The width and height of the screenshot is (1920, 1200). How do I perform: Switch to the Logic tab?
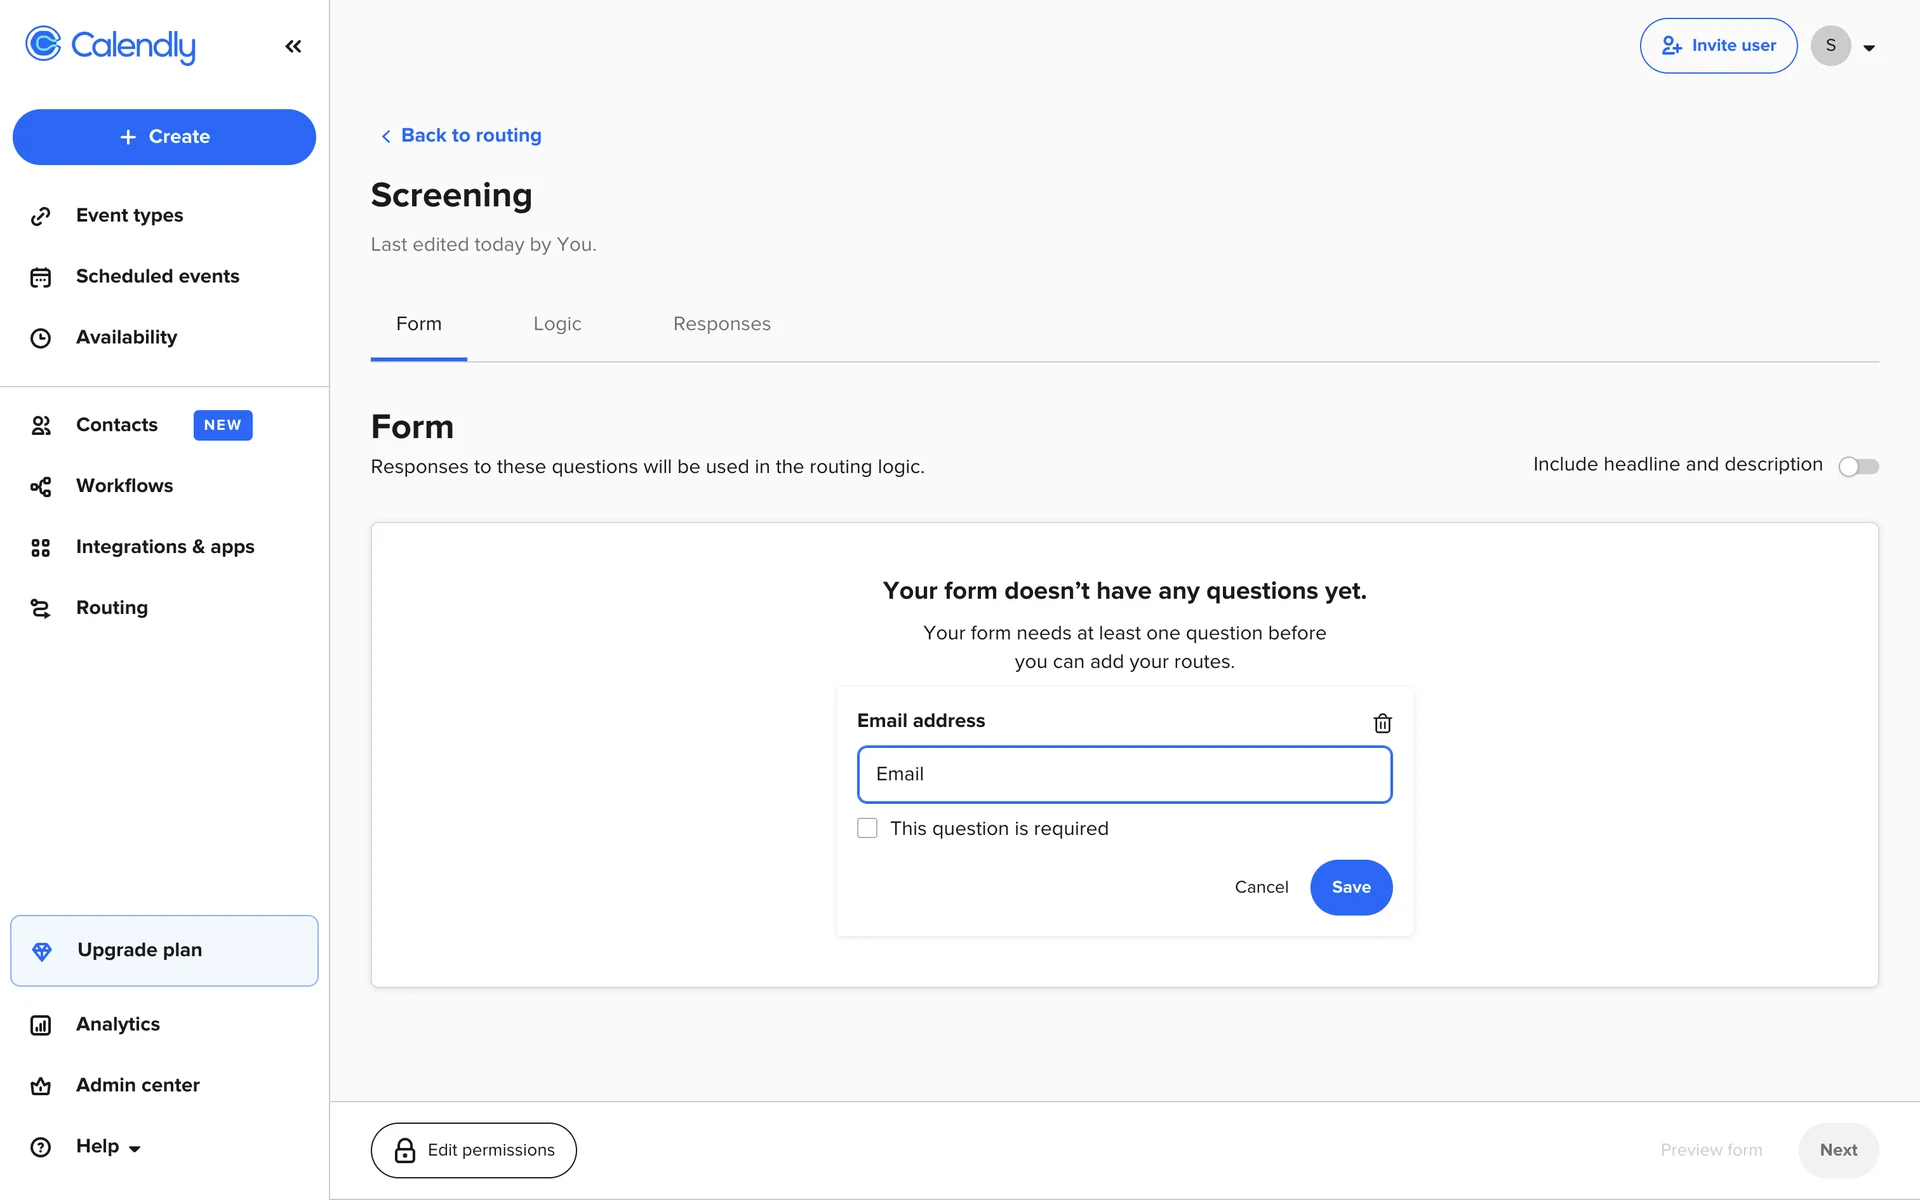point(557,324)
